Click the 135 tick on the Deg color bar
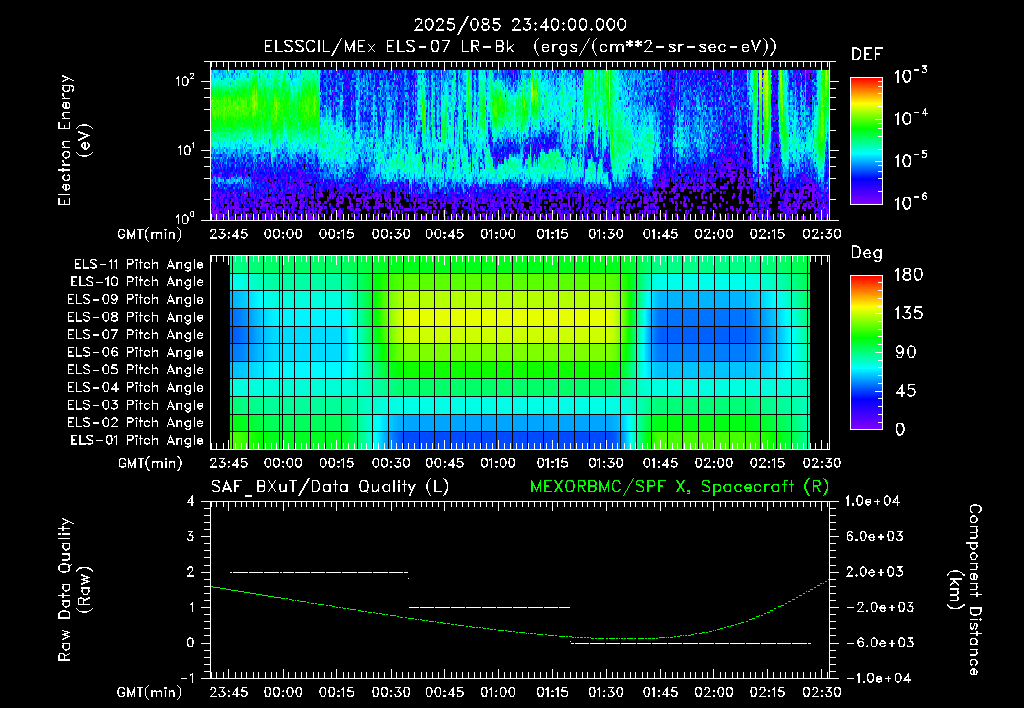Image resolution: width=1024 pixels, height=708 pixels. (x=908, y=314)
